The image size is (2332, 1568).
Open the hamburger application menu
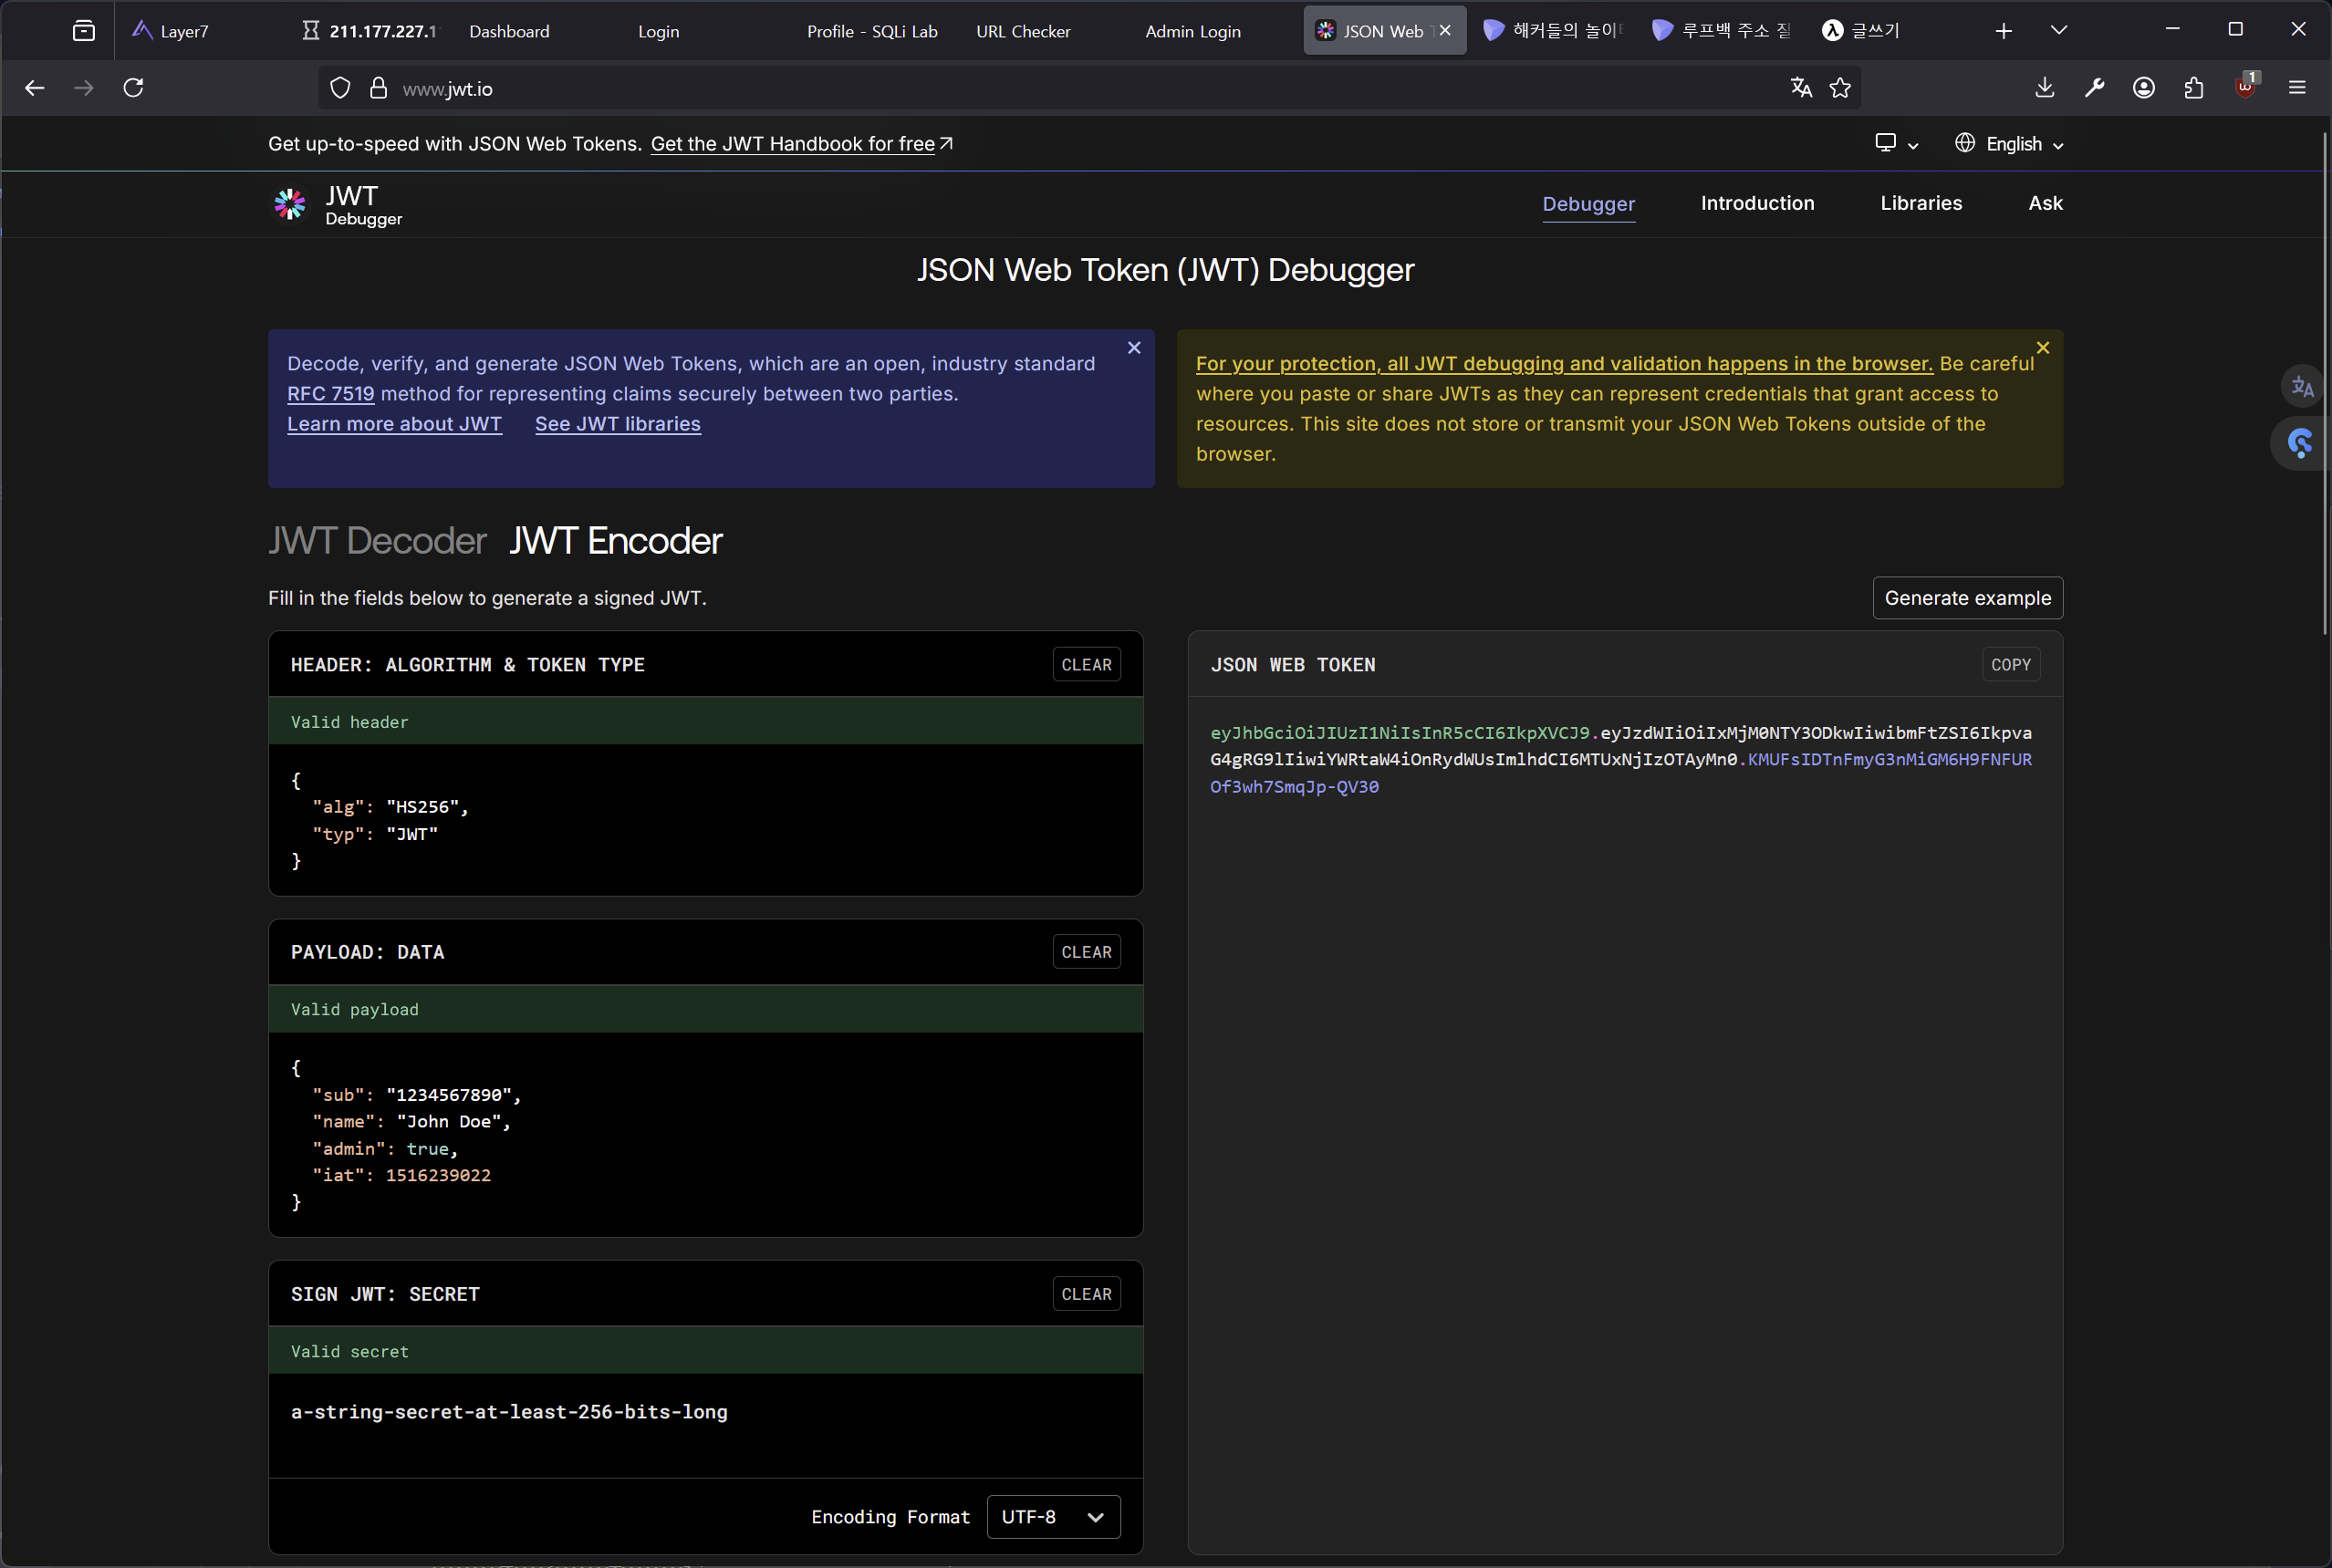2297,88
